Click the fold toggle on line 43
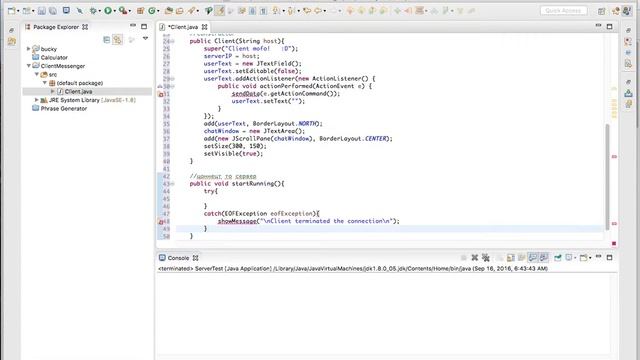 pyautogui.click(x=173, y=184)
